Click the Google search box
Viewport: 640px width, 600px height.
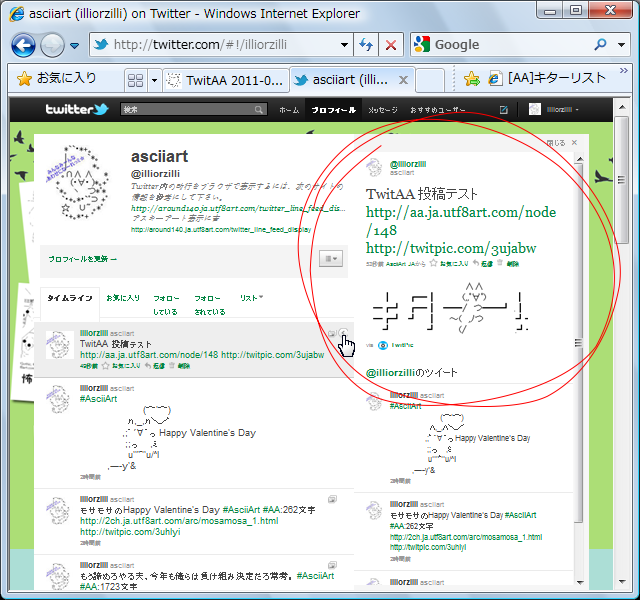[x=500, y=44]
